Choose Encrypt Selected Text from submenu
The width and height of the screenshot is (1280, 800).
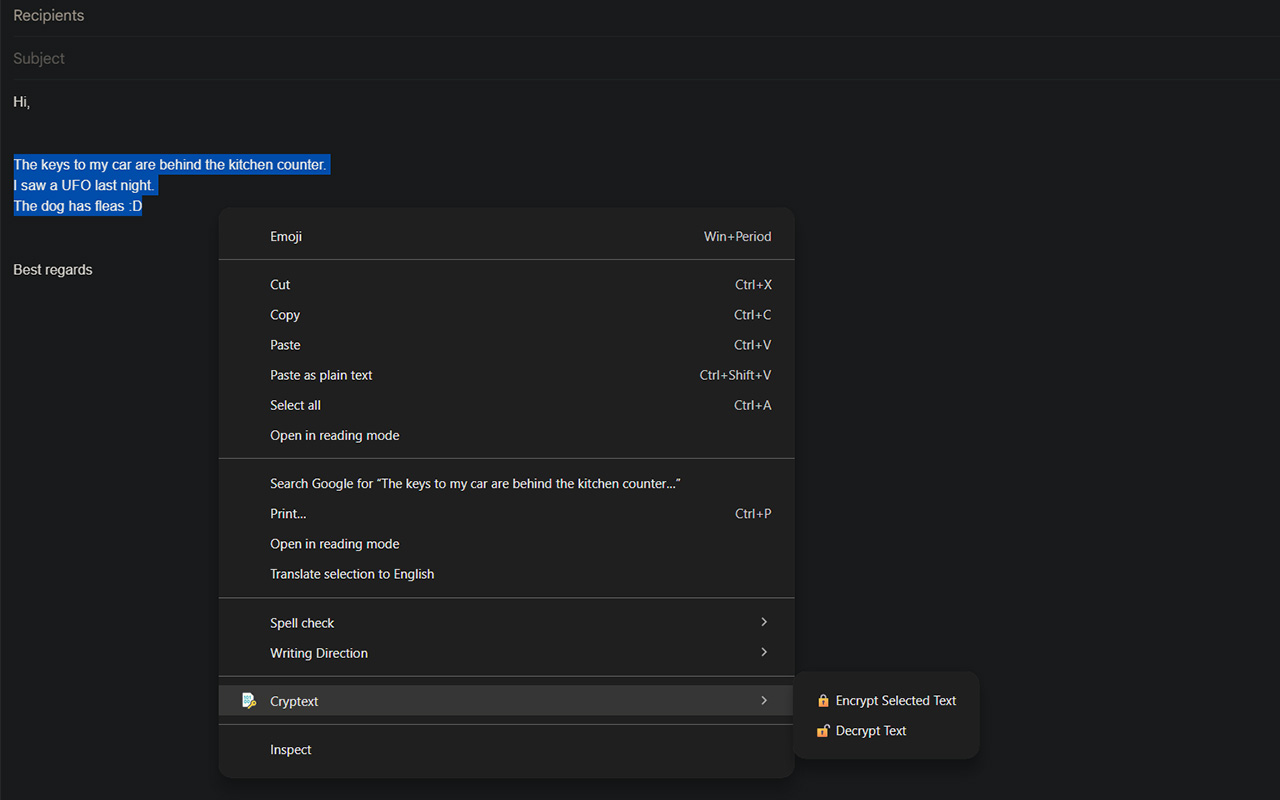click(x=886, y=701)
